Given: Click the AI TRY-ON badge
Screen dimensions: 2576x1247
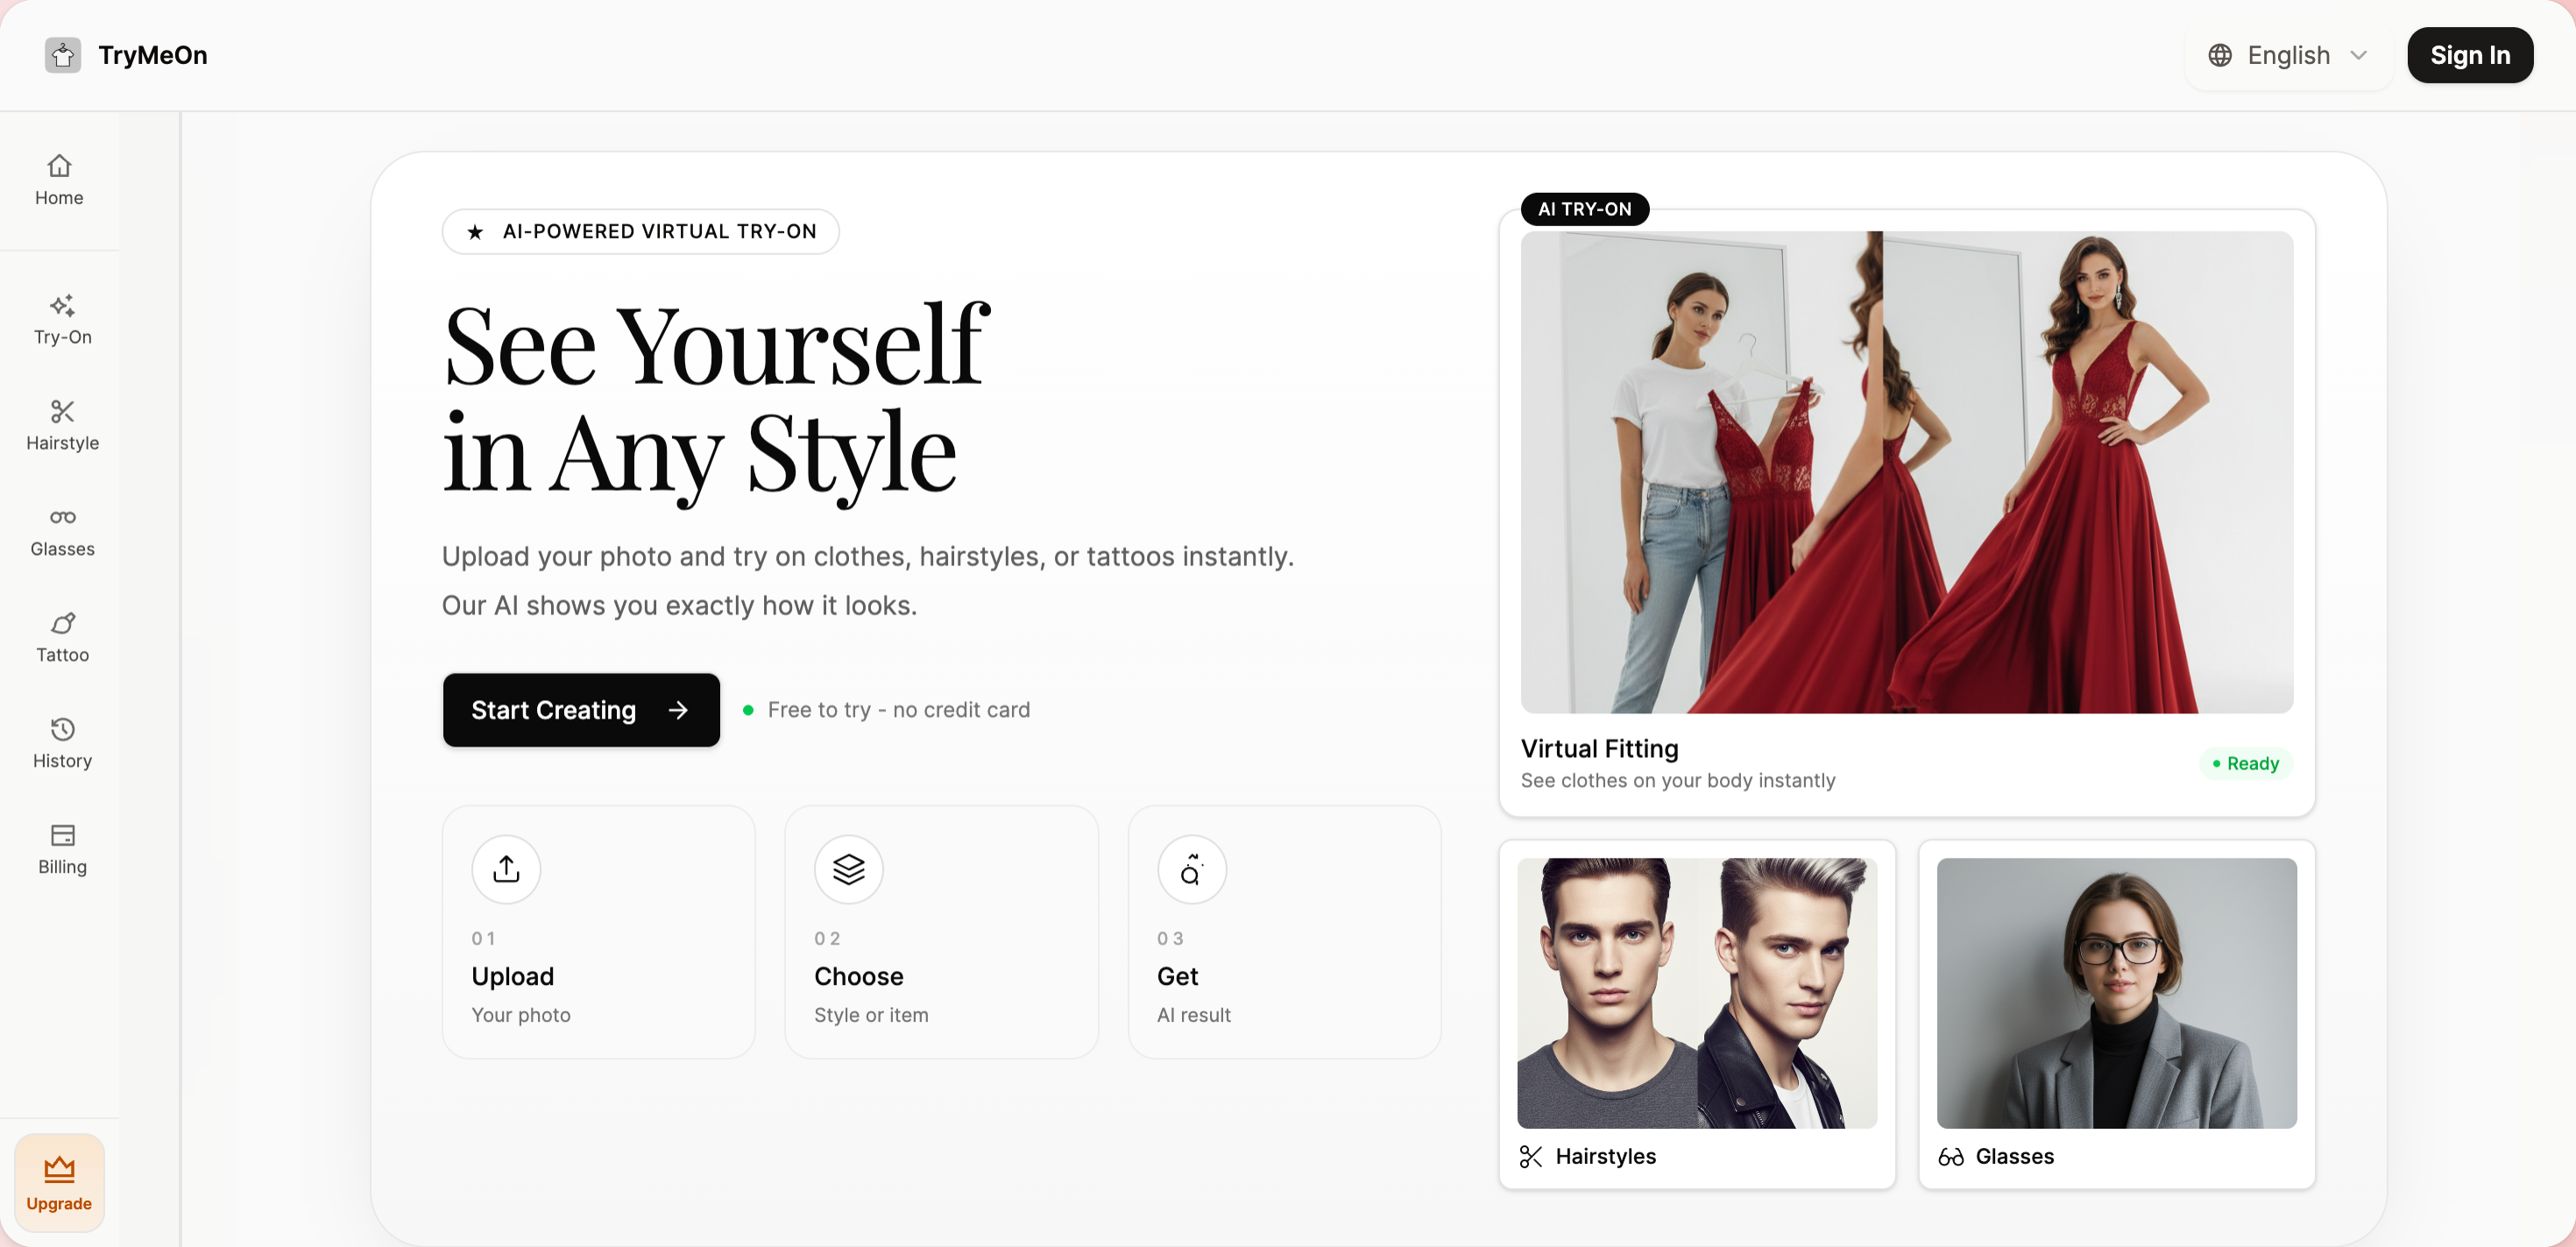Looking at the screenshot, I should 1584,209.
